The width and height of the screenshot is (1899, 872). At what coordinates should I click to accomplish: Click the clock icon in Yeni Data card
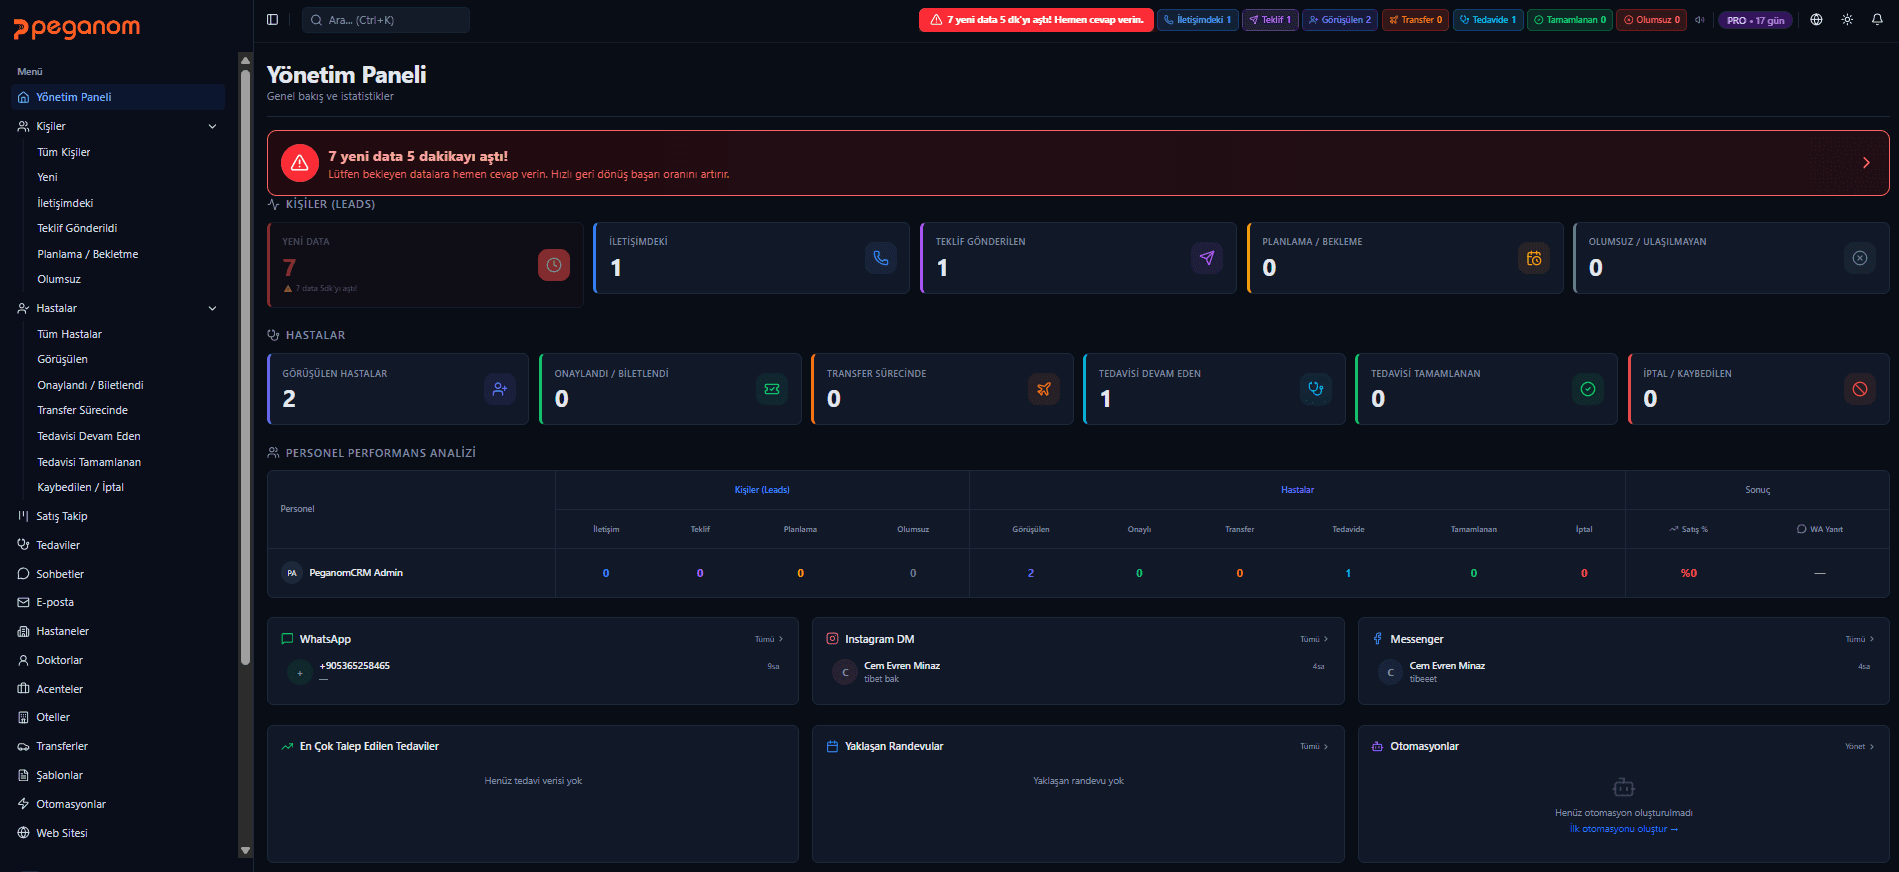click(x=553, y=265)
